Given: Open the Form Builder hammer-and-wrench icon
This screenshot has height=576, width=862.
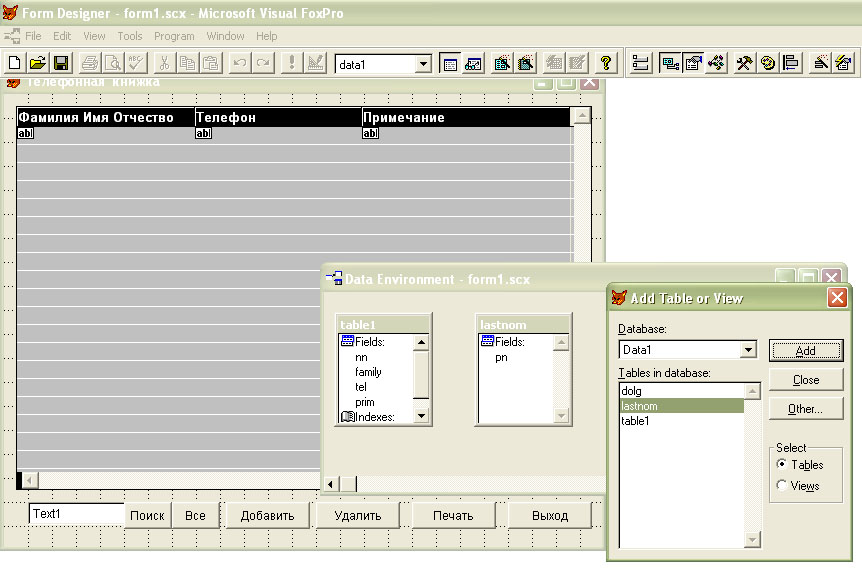Looking at the screenshot, I should click(x=743, y=63).
